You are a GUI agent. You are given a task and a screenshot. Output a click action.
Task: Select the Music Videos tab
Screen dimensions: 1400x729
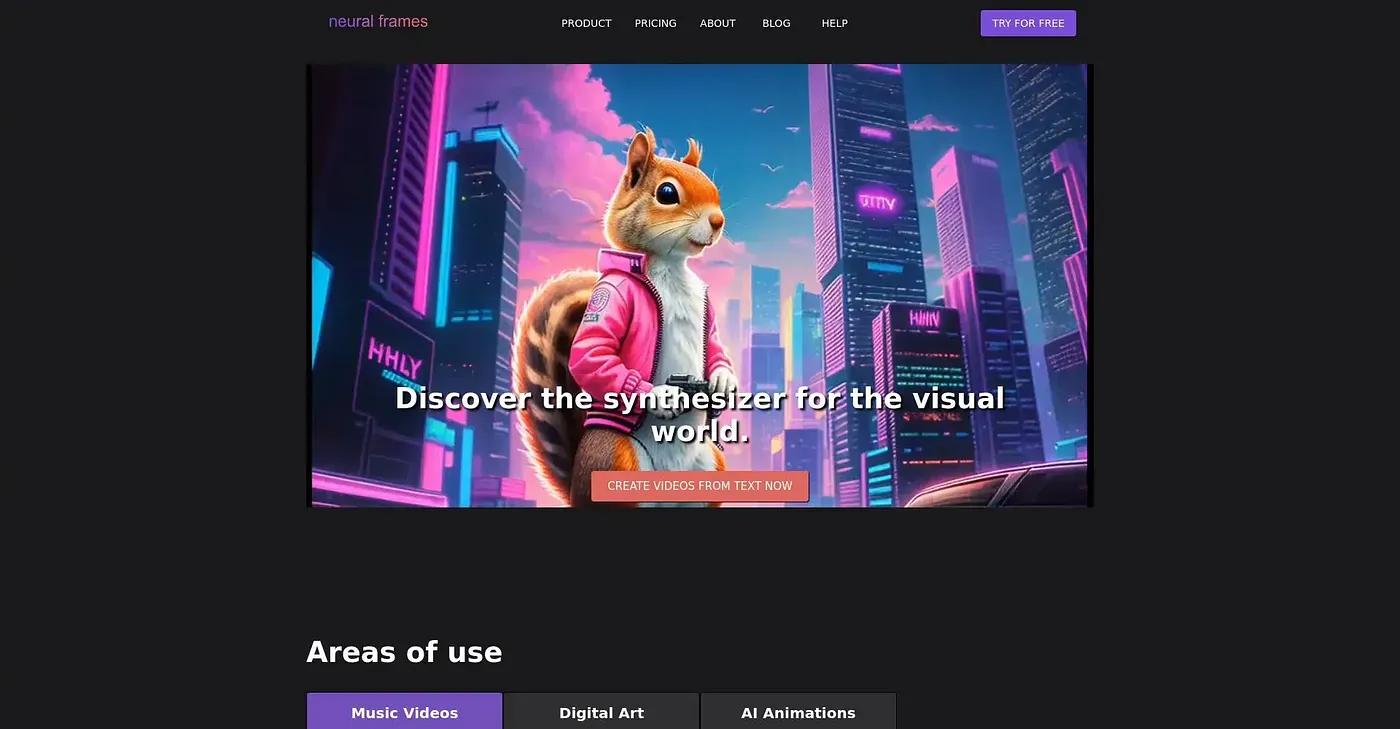click(404, 712)
